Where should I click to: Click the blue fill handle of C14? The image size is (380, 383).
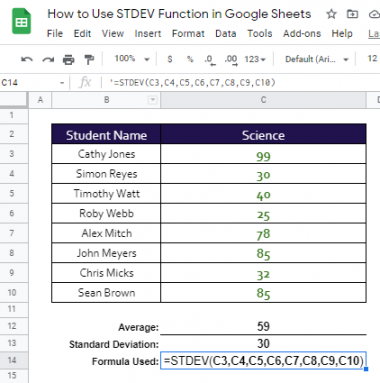[366, 369]
